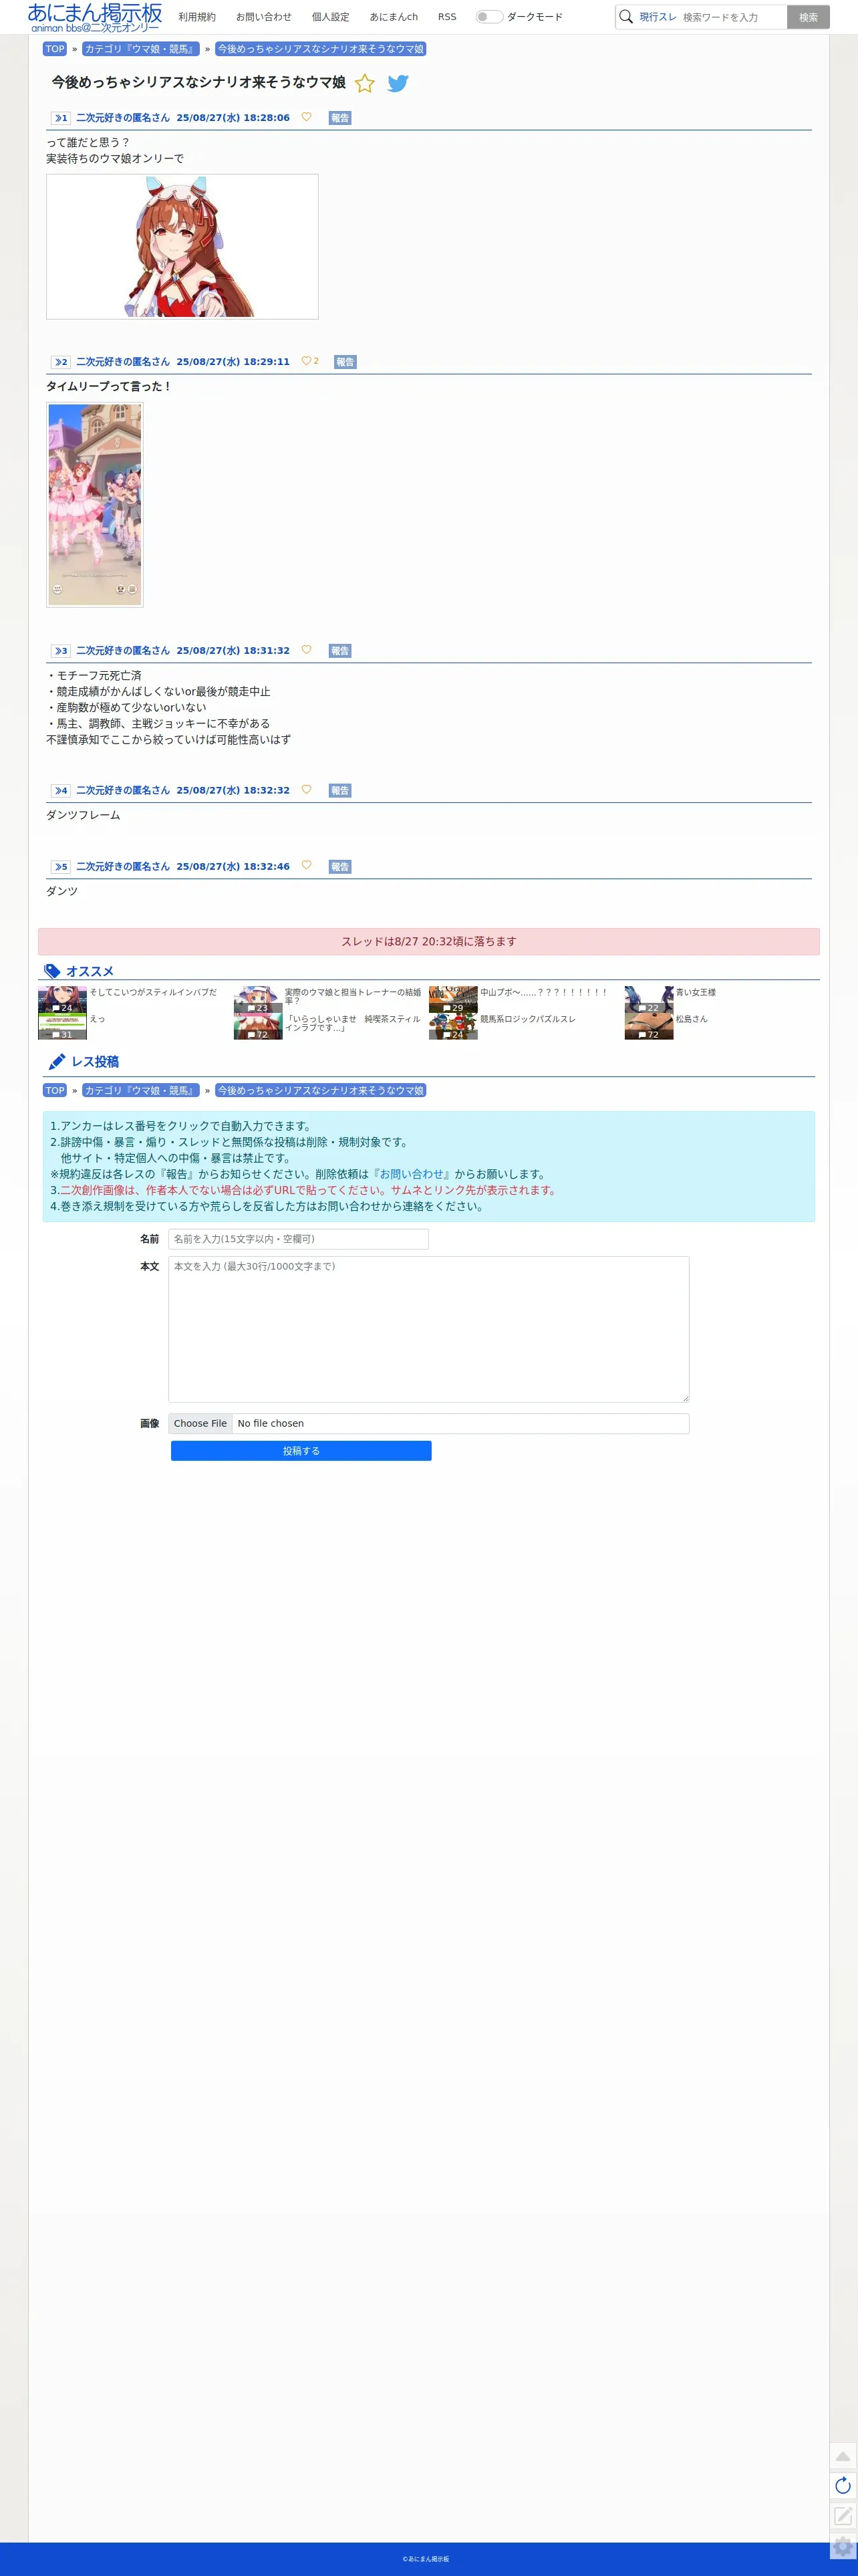Click the floating reload thread icon
Screen dimensions: 858x2576
(x=843, y=2486)
